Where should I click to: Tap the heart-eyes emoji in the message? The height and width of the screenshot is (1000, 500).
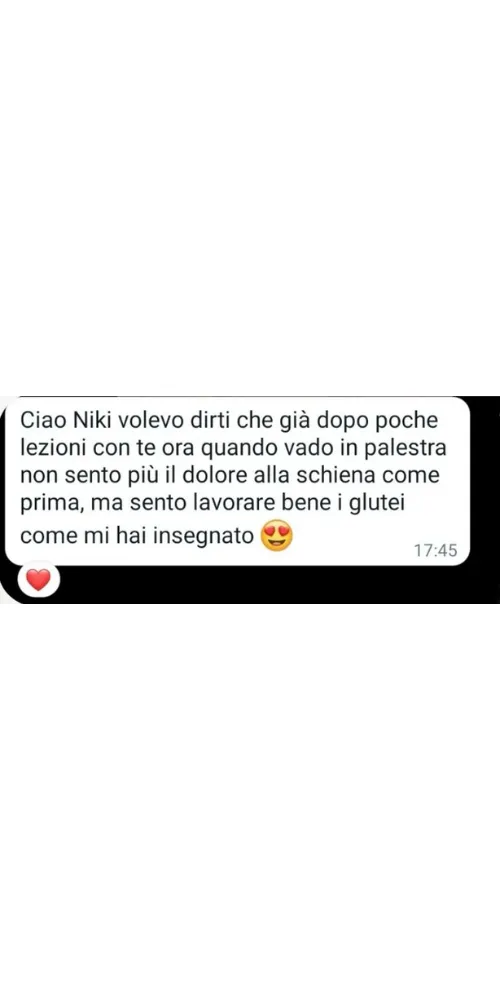(x=277, y=536)
